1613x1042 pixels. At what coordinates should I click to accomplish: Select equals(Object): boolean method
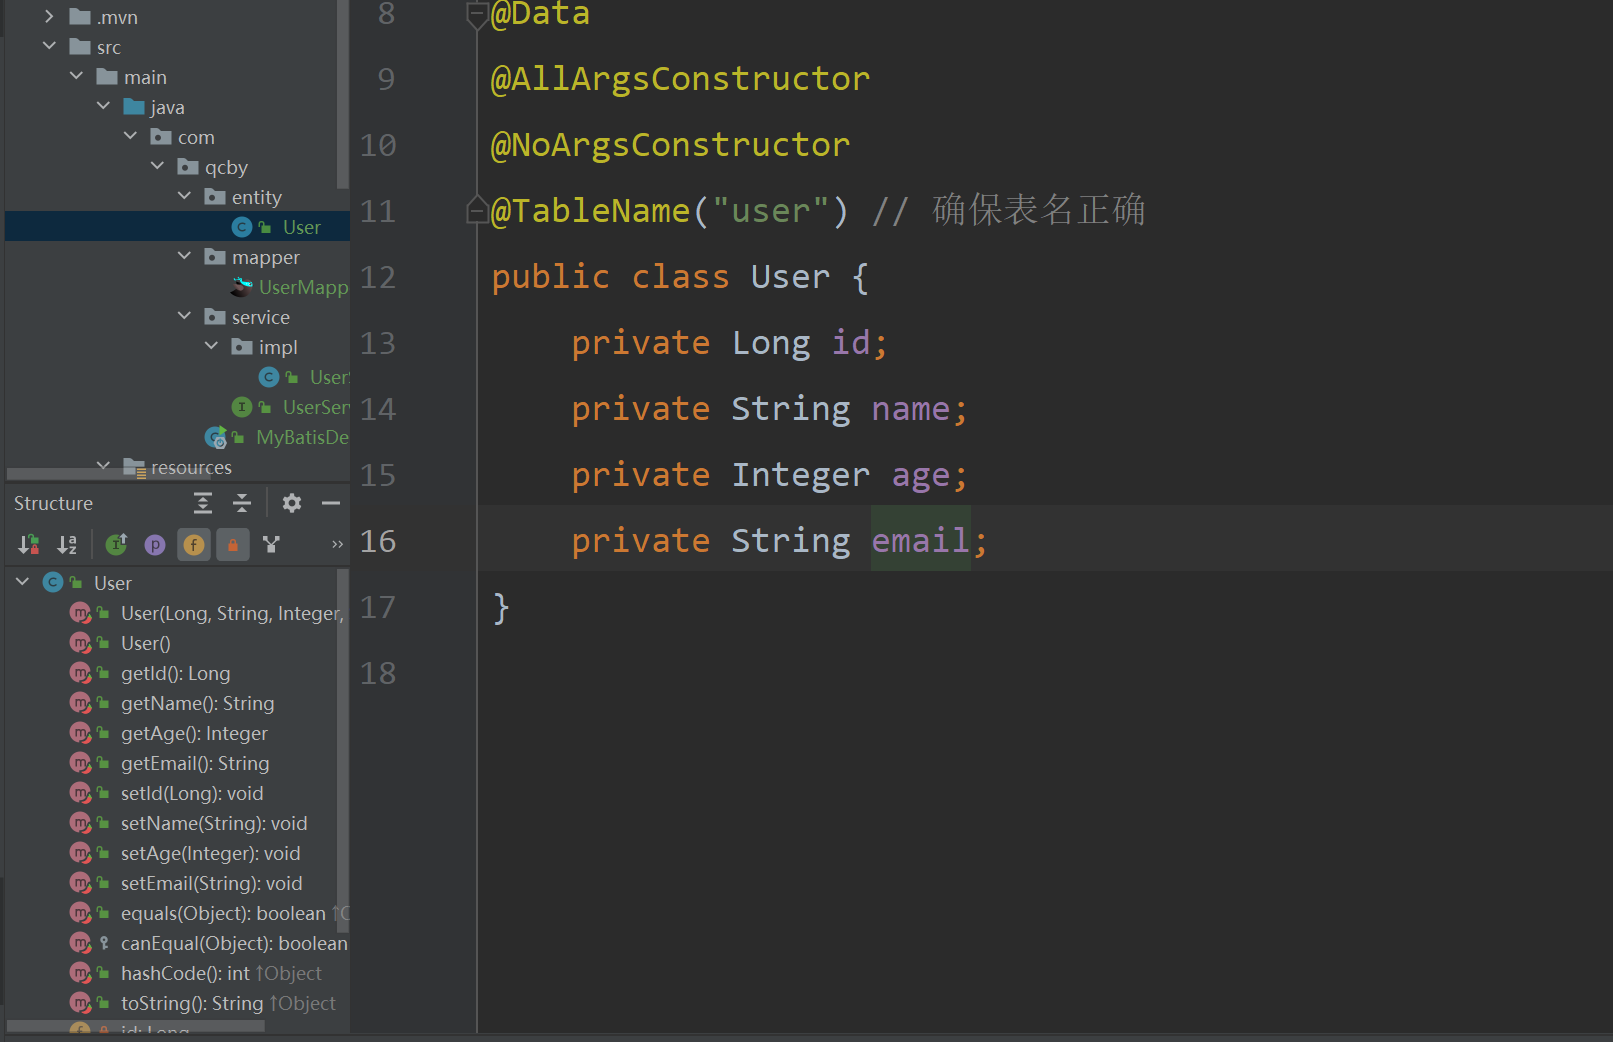pyautogui.click(x=223, y=913)
